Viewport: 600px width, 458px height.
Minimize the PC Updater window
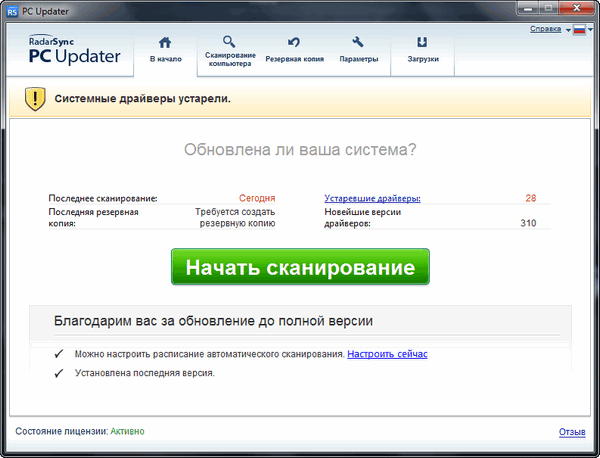tap(528, 8)
